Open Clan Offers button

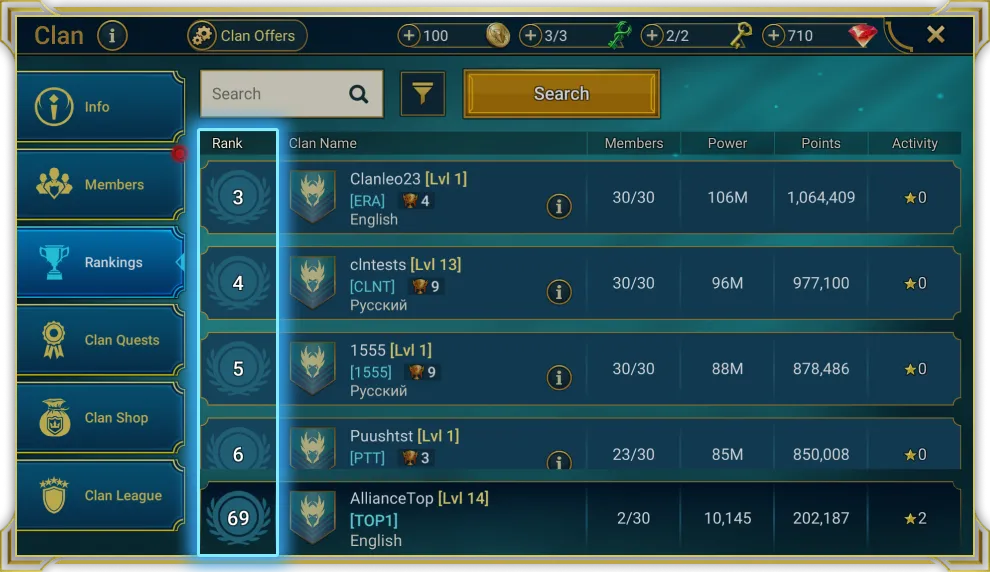coord(247,35)
